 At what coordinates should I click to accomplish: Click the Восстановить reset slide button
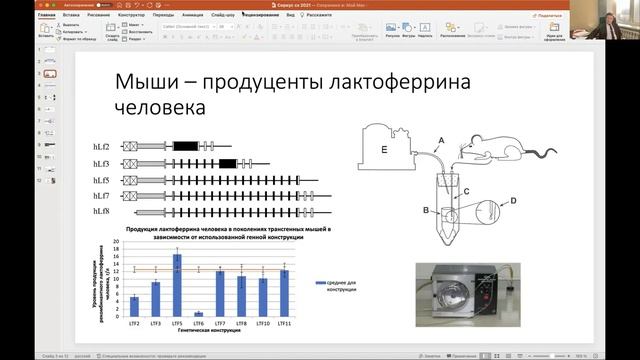(x=138, y=32)
